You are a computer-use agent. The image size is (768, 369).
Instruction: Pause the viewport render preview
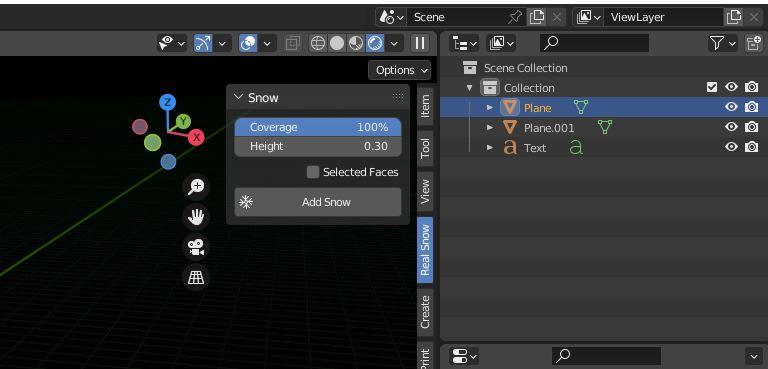coord(420,44)
